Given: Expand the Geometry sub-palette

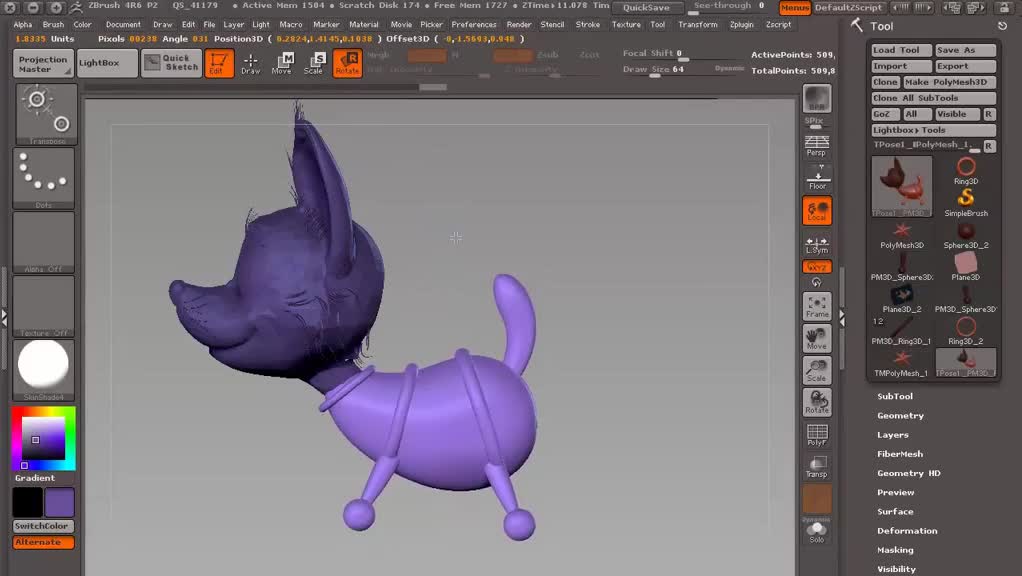Looking at the screenshot, I should click(900, 416).
